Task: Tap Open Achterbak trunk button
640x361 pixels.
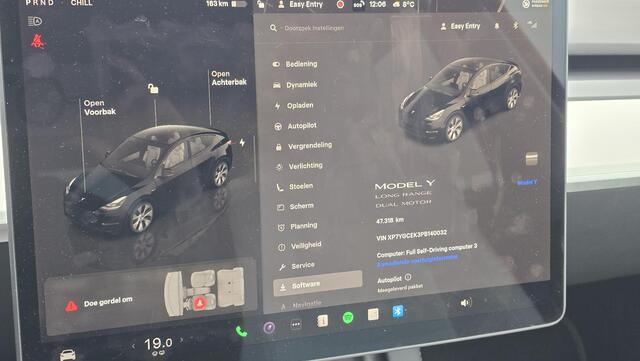Action: pyautogui.click(x=229, y=78)
